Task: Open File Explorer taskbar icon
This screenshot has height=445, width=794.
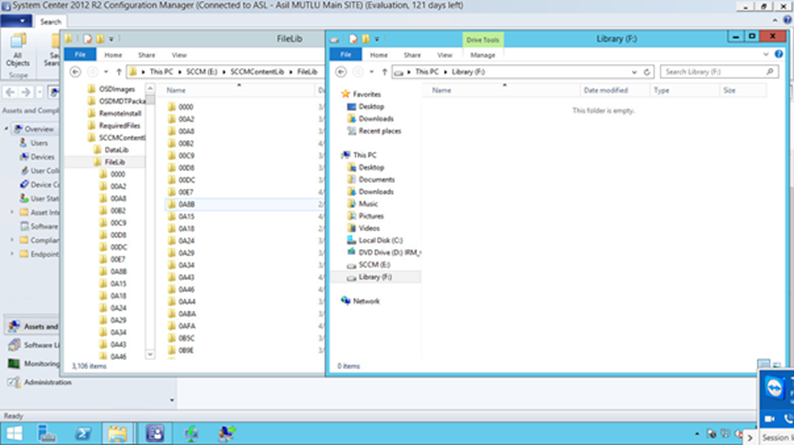Action: point(117,434)
